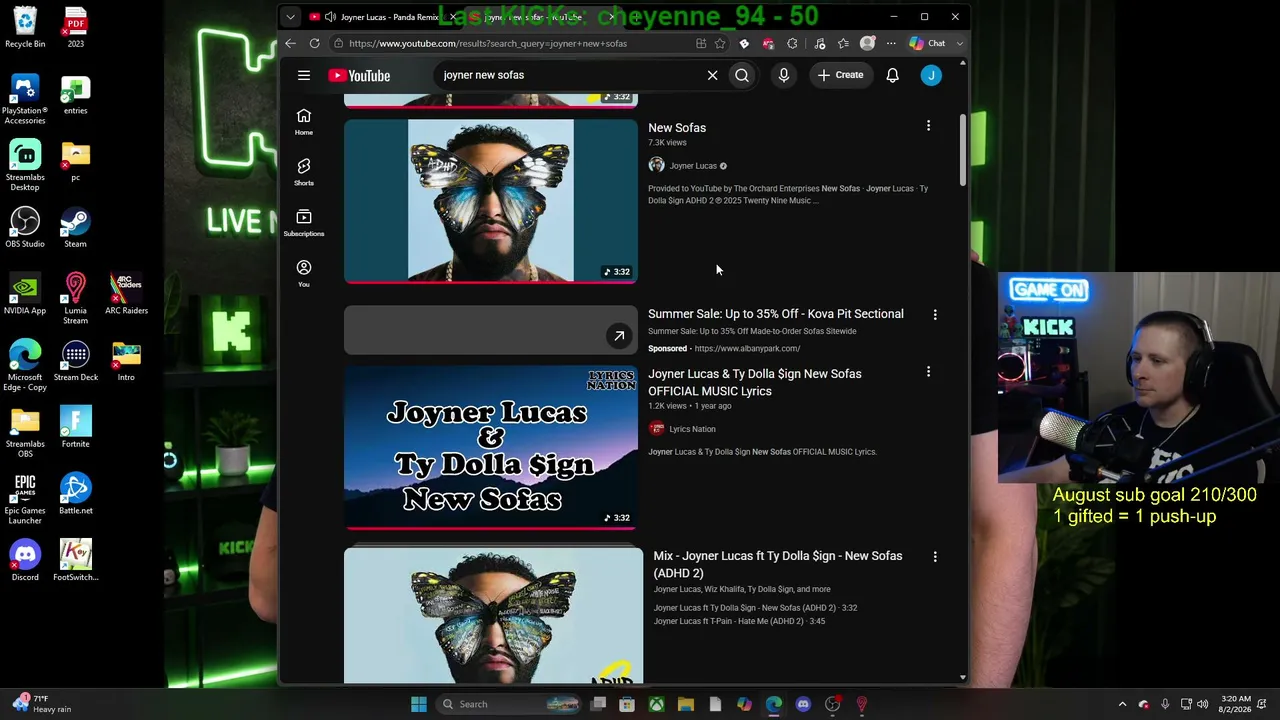
Task: Open the Joyner Lucas channel link
Action: click(693, 166)
